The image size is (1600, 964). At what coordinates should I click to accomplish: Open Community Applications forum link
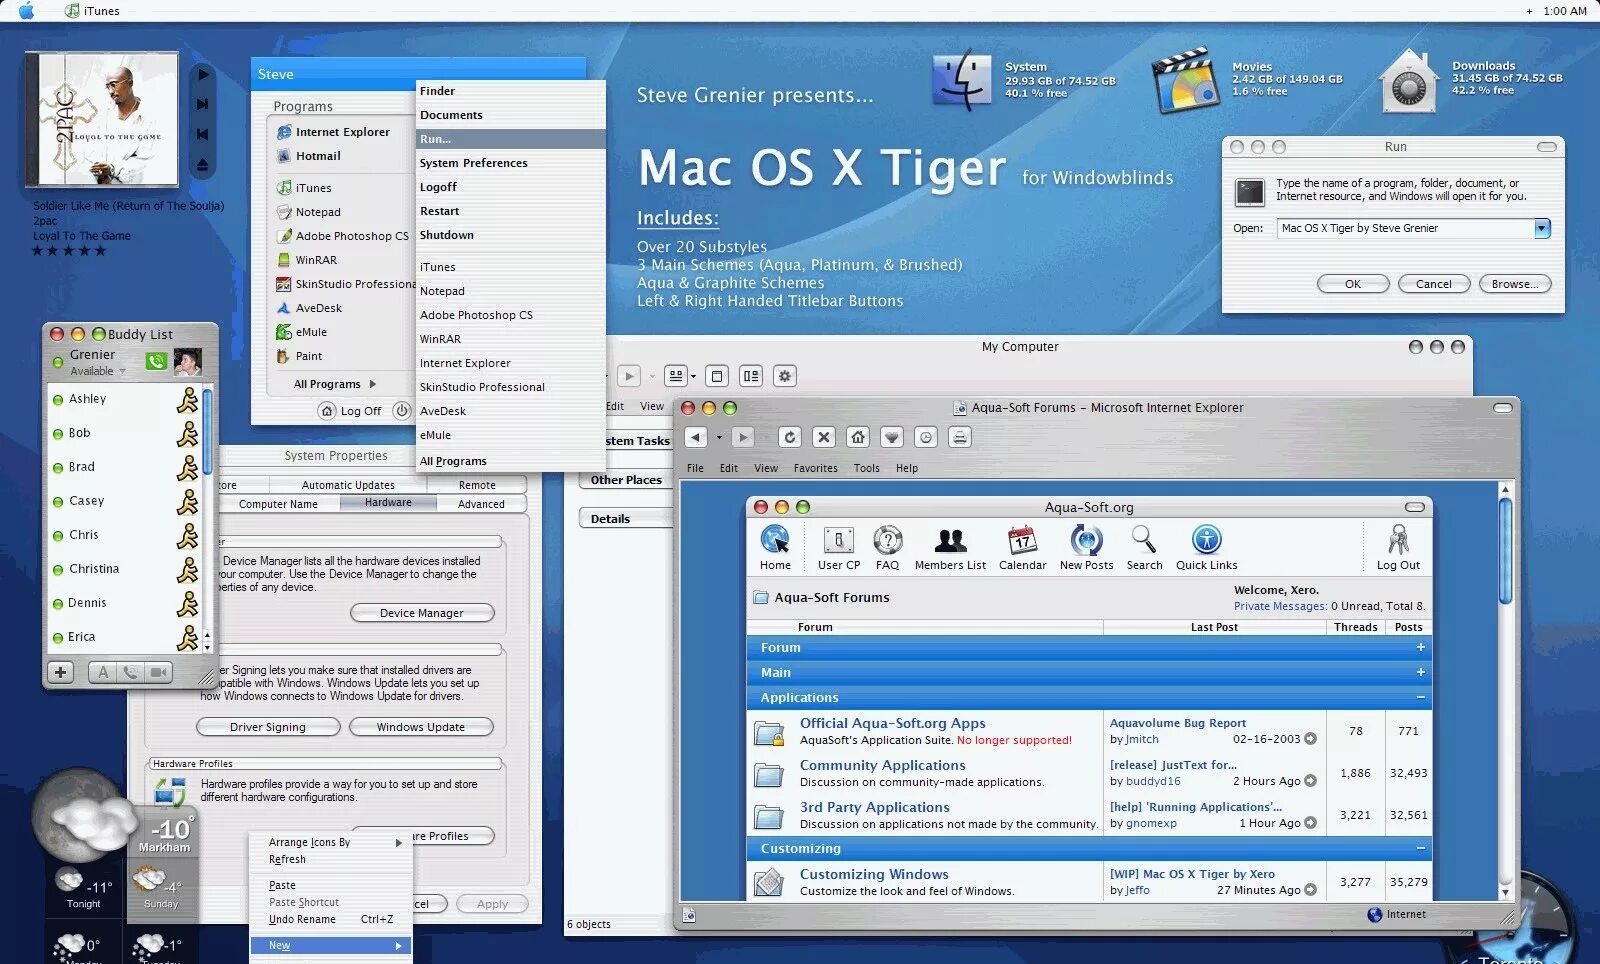882,765
